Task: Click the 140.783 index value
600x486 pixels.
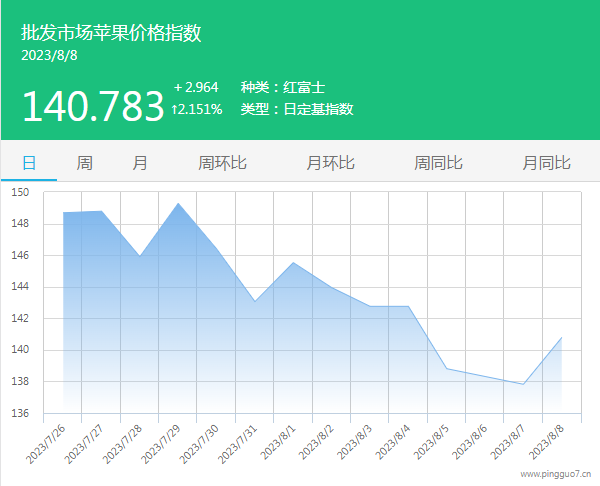Action: click(x=92, y=106)
